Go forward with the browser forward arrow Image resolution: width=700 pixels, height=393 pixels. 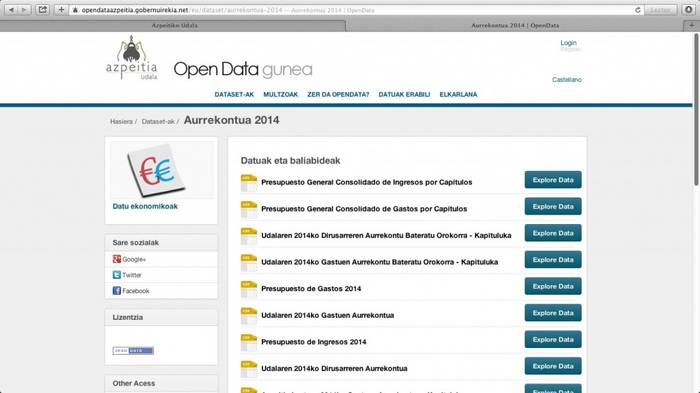[24, 9]
